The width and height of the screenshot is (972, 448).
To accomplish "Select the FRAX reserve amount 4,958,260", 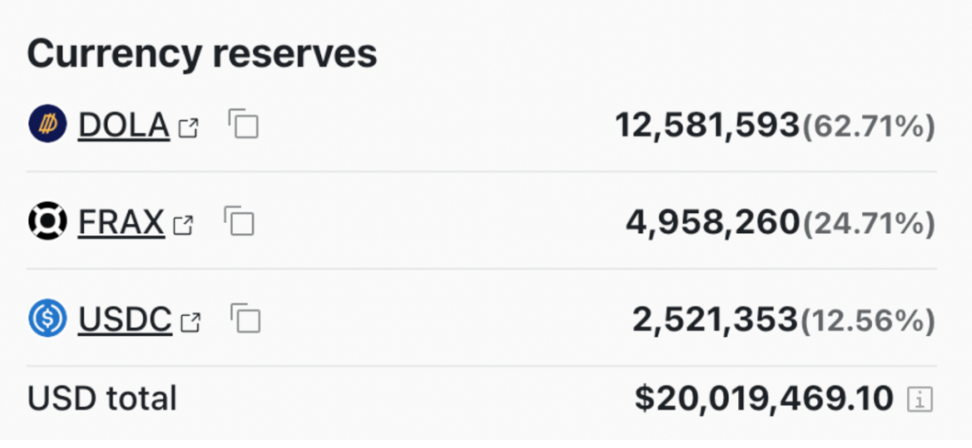I will [713, 223].
